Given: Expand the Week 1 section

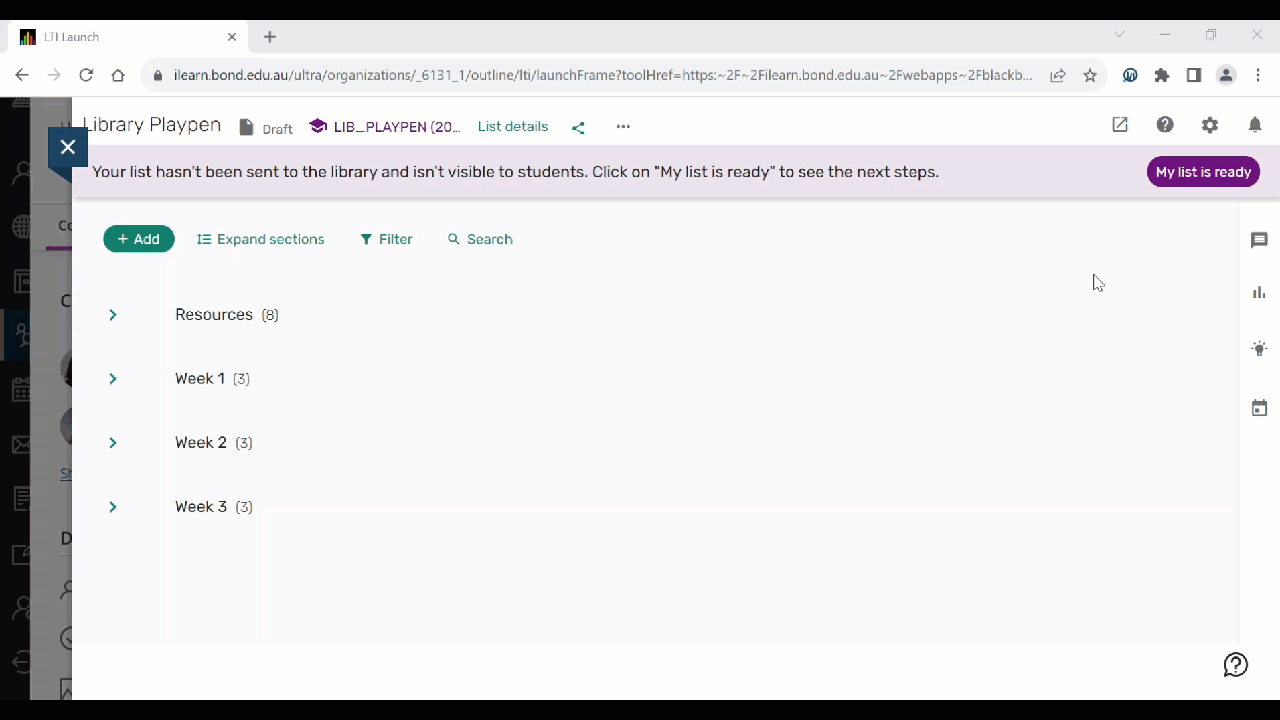Looking at the screenshot, I should click(x=113, y=379).
